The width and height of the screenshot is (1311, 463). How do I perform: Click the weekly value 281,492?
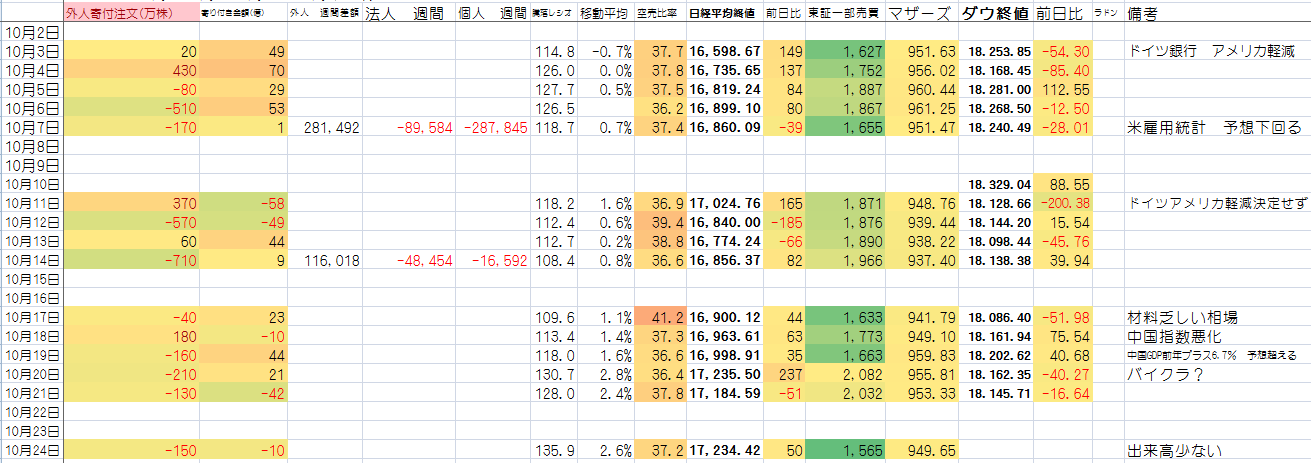pos(325,127)
